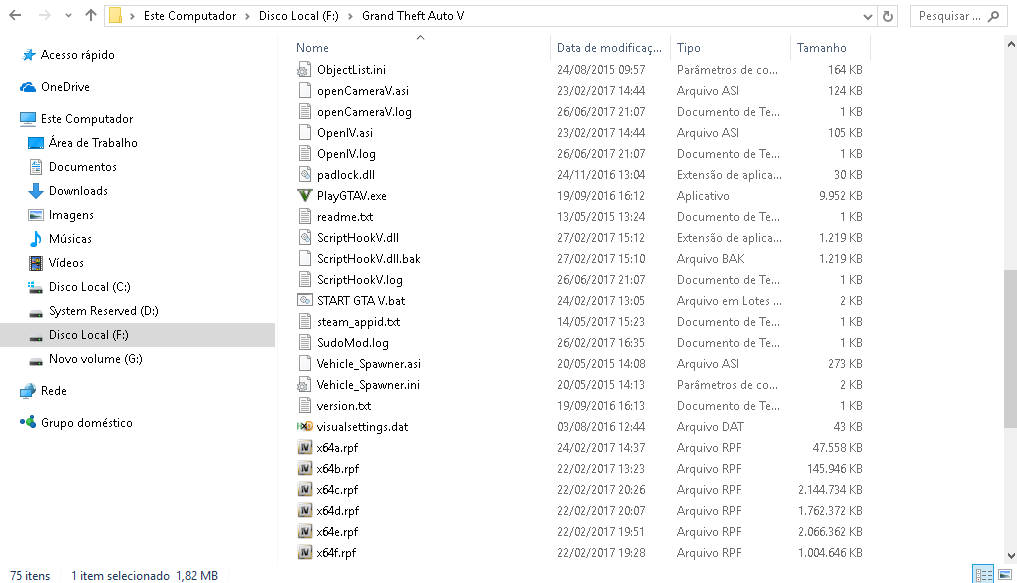The image size is (1017, 583).
Task: Select START GTA V.bat file icon
Action: pyautogui.click(x=304, y=300)
